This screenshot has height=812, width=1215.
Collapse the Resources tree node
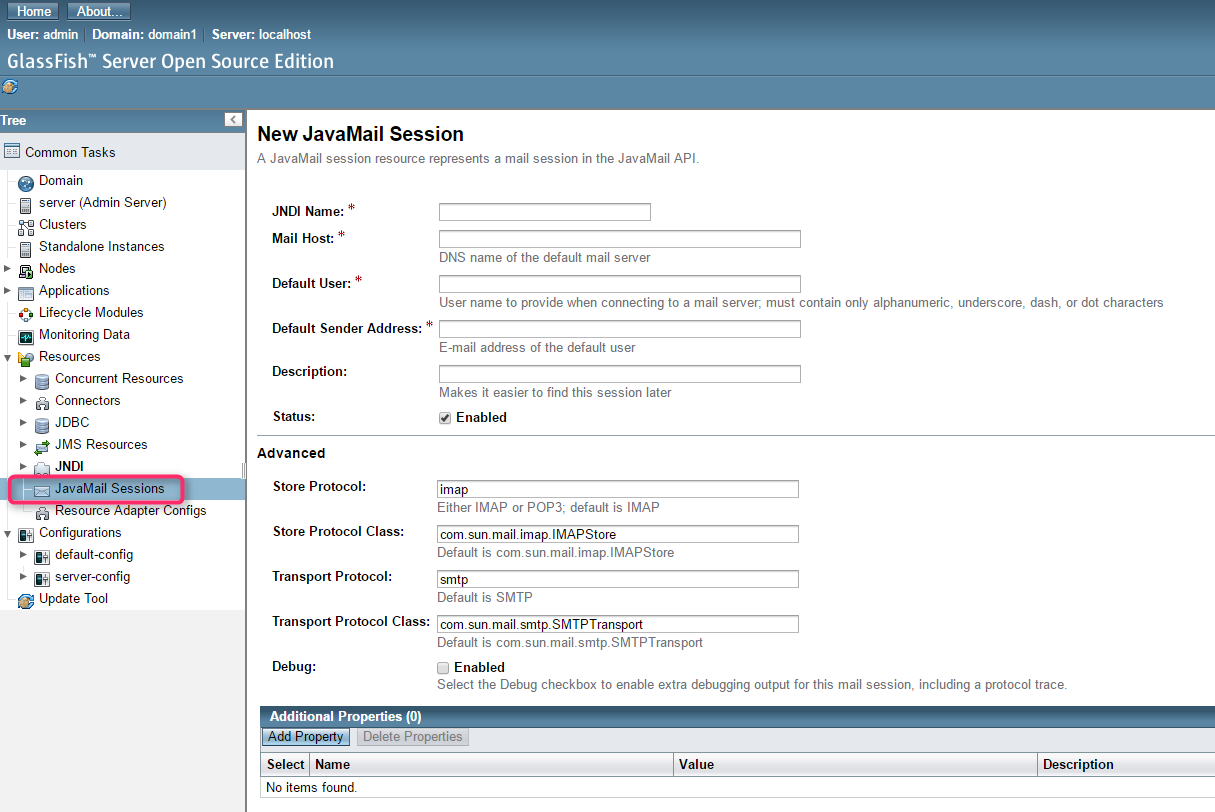pyautogui.click(x=9, y=356)
